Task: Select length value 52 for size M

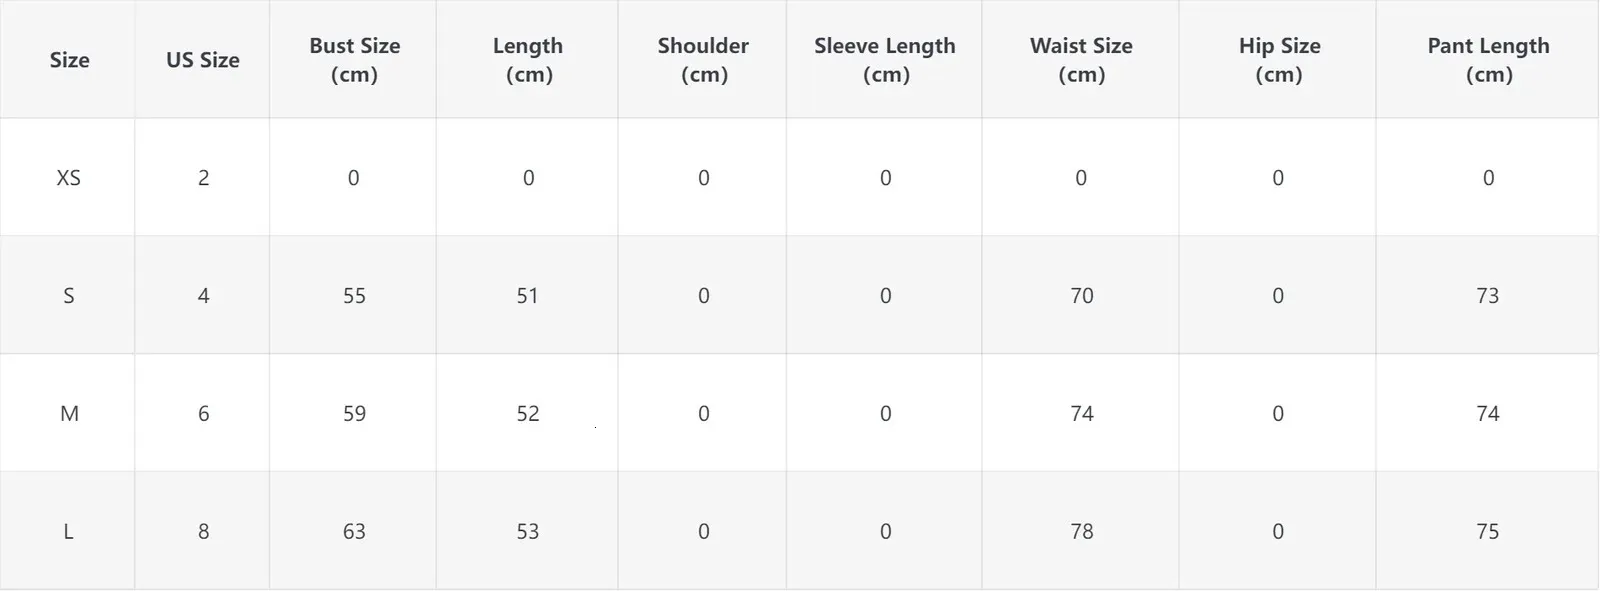Action: [528, 414]
